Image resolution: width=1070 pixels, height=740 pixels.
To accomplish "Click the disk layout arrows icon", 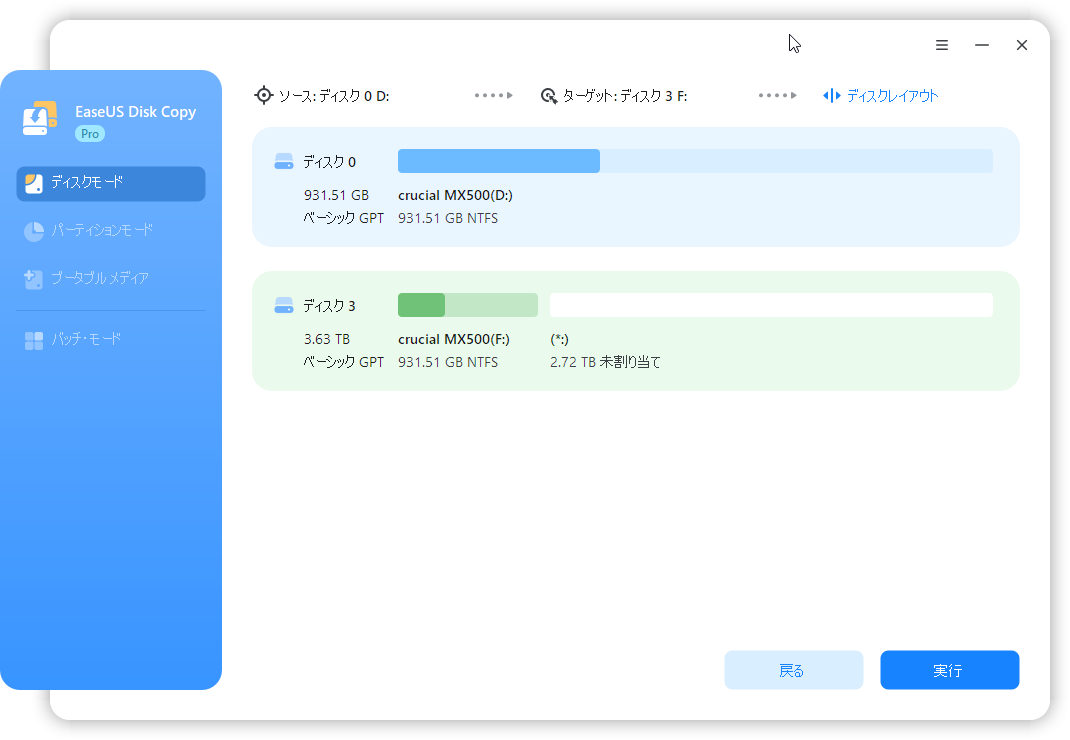I will [831, 96].
